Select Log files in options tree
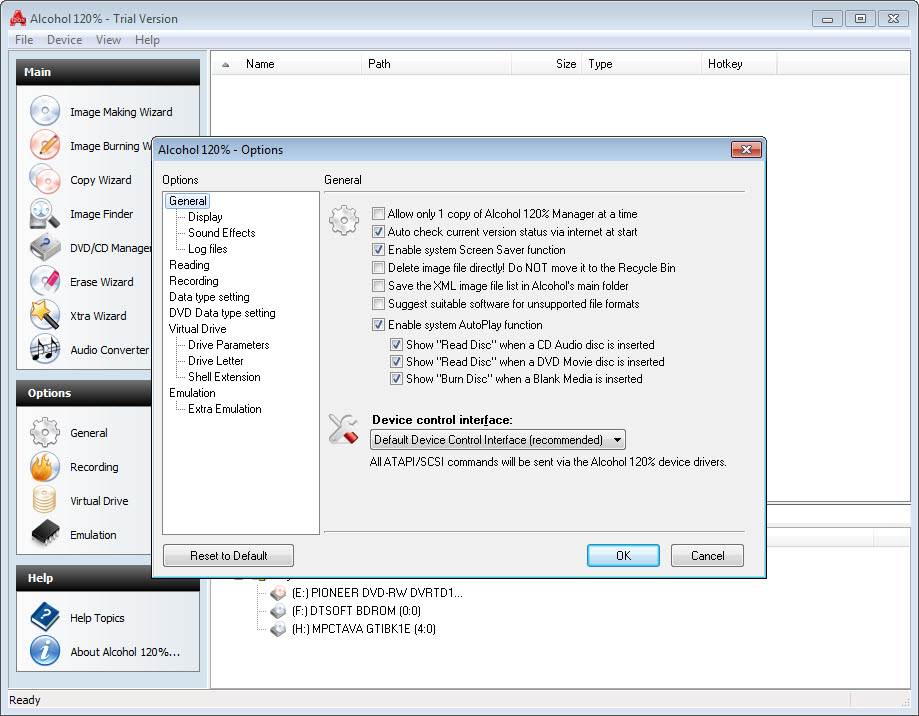 [207, 249]
